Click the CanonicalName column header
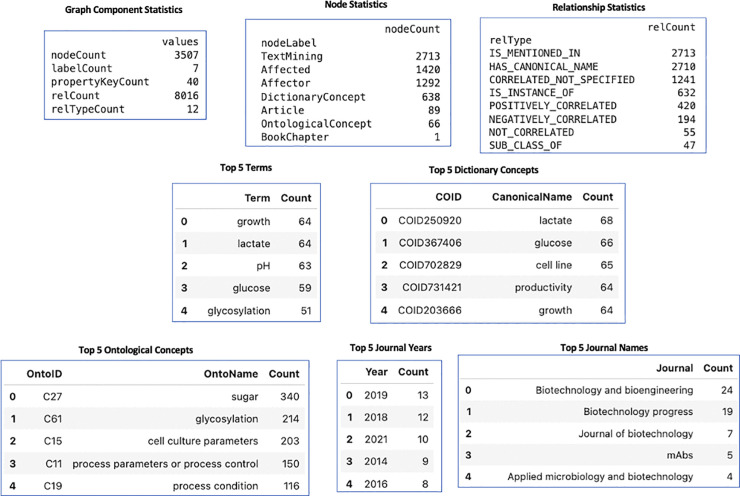 (x=532, y=197)
